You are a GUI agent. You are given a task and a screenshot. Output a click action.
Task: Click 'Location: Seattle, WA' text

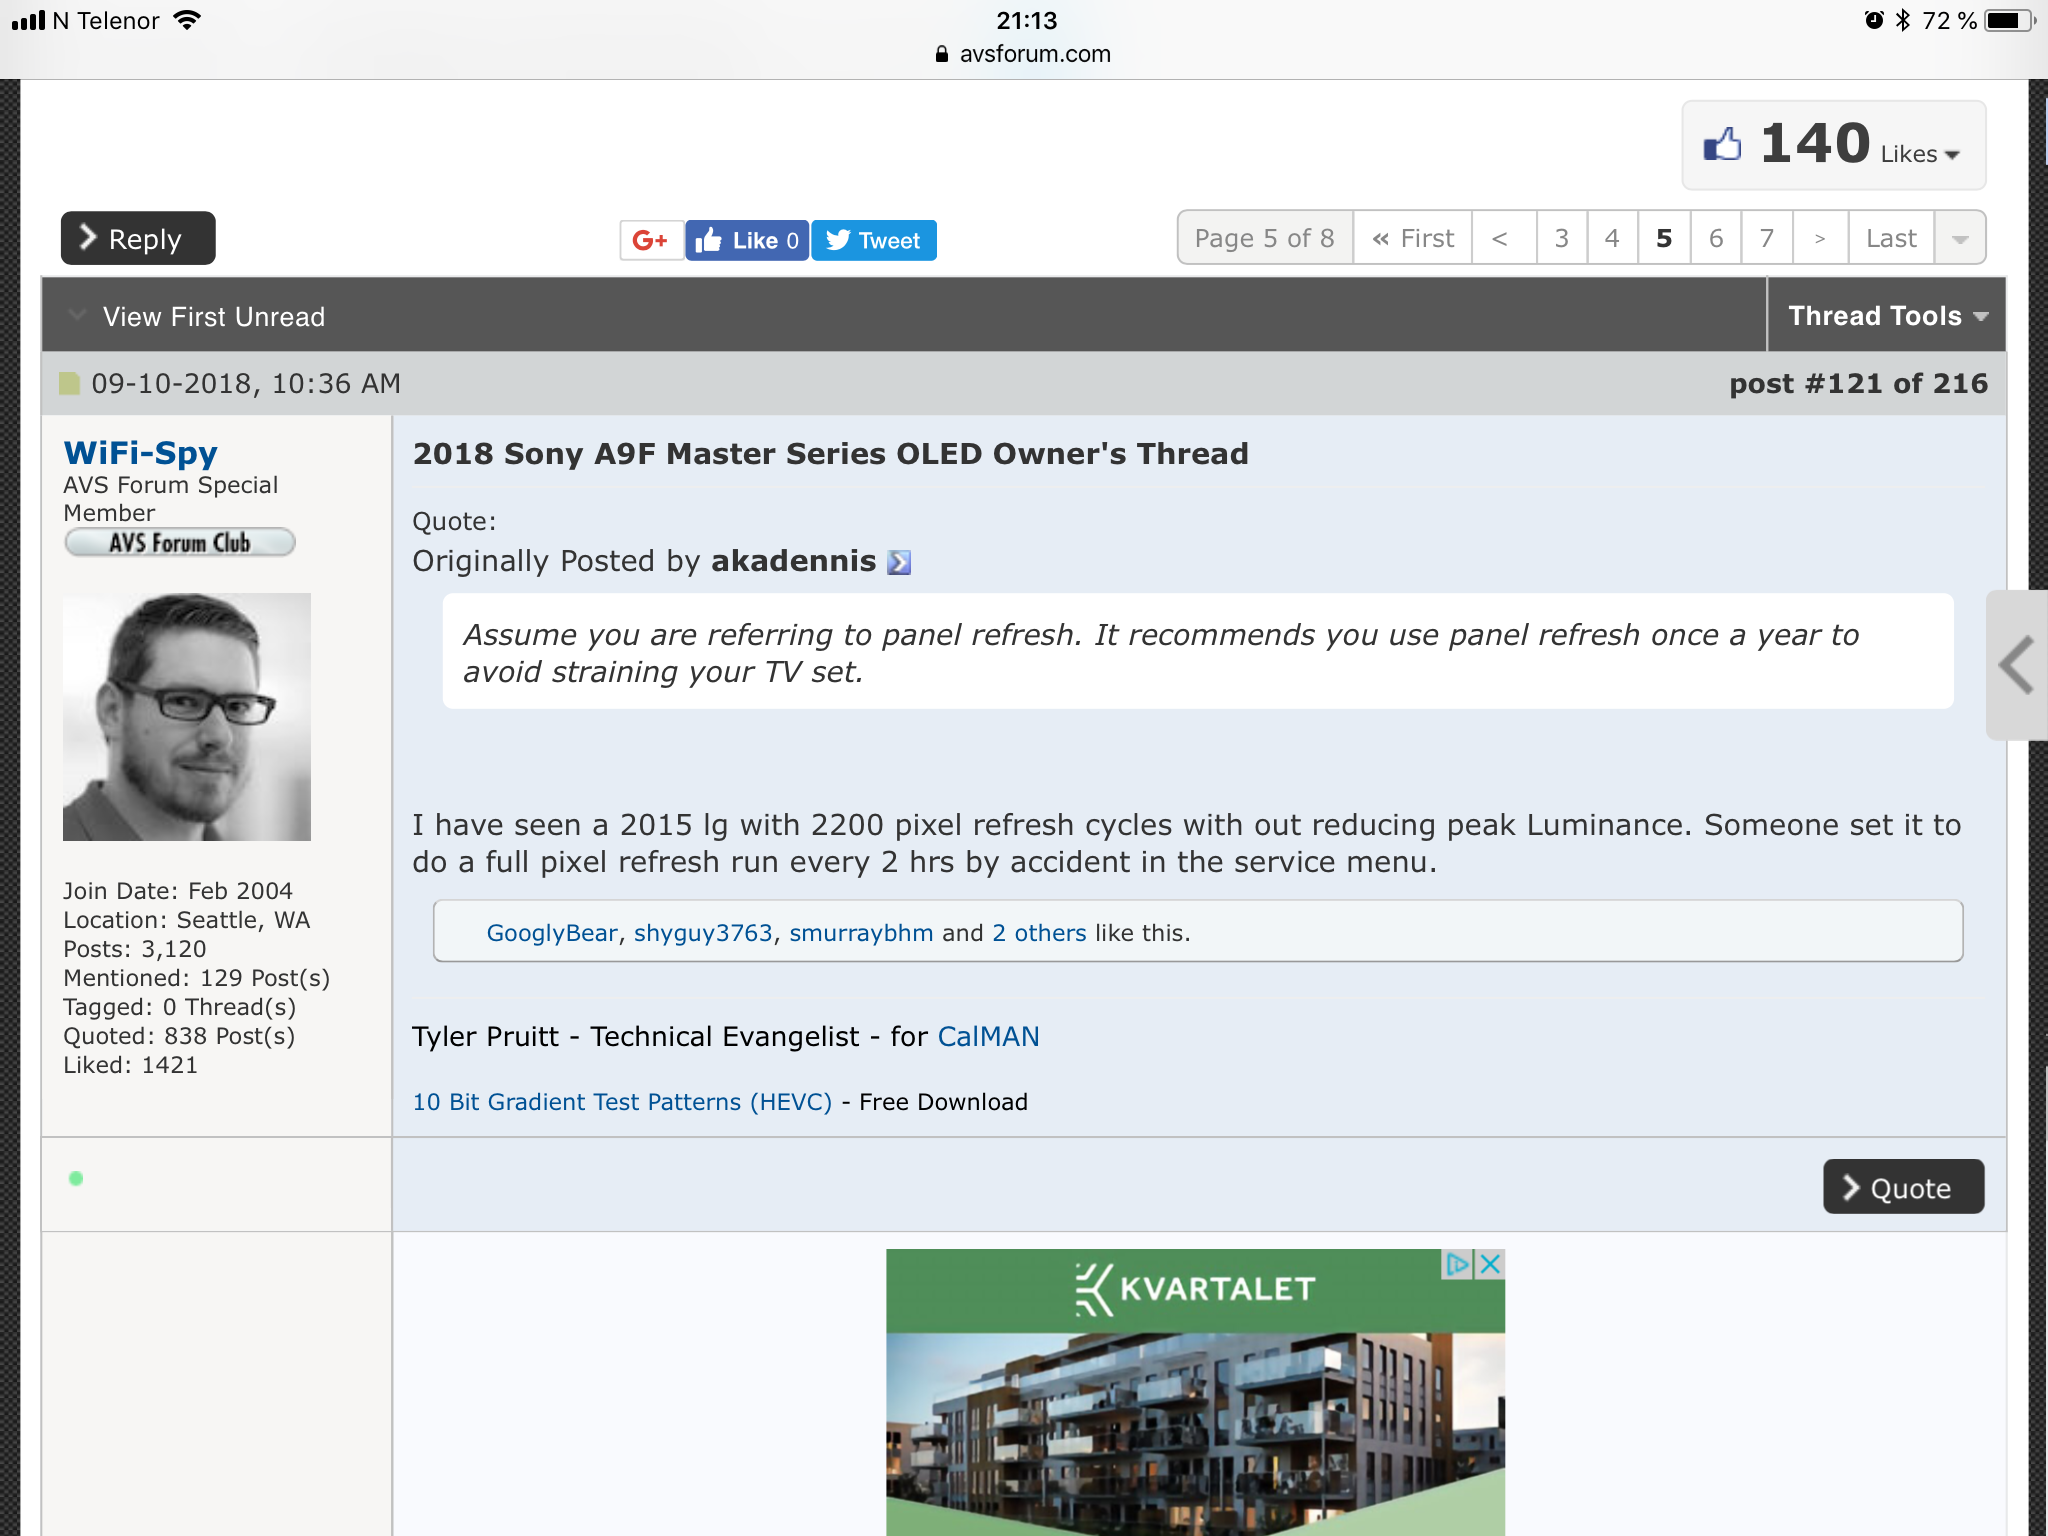point(187,920)
